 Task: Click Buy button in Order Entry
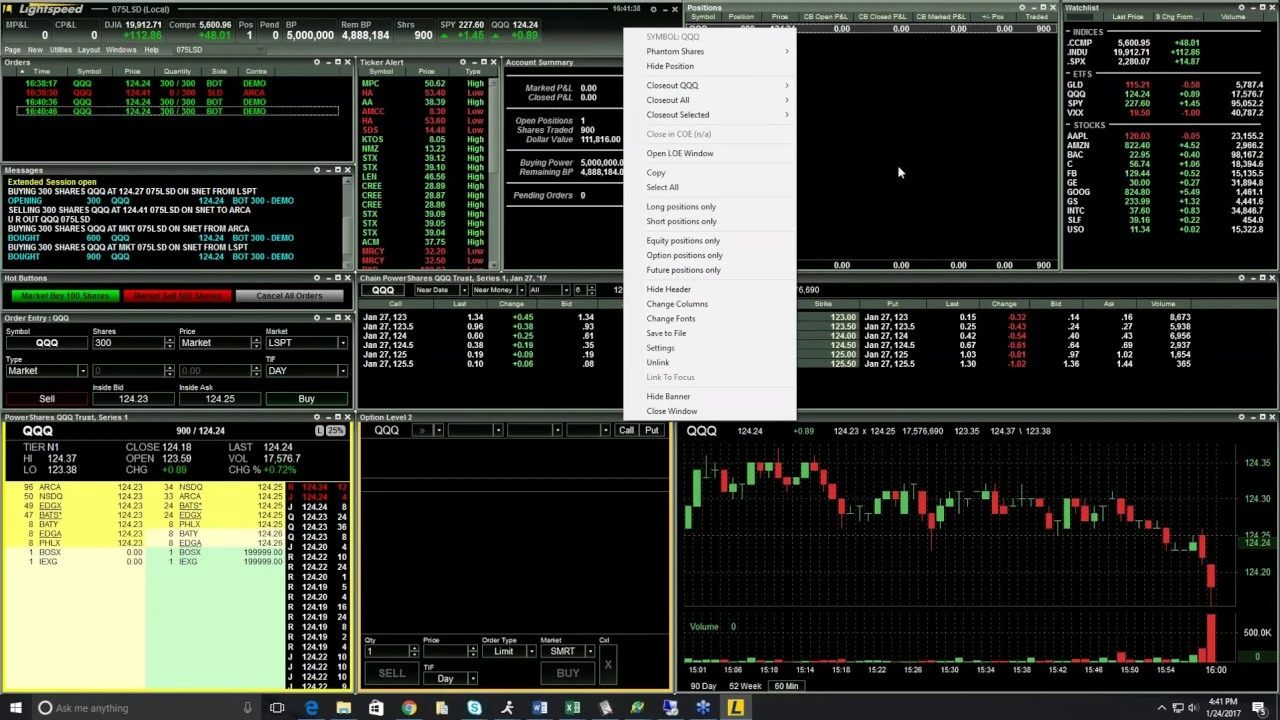click(x=306, y=399)
